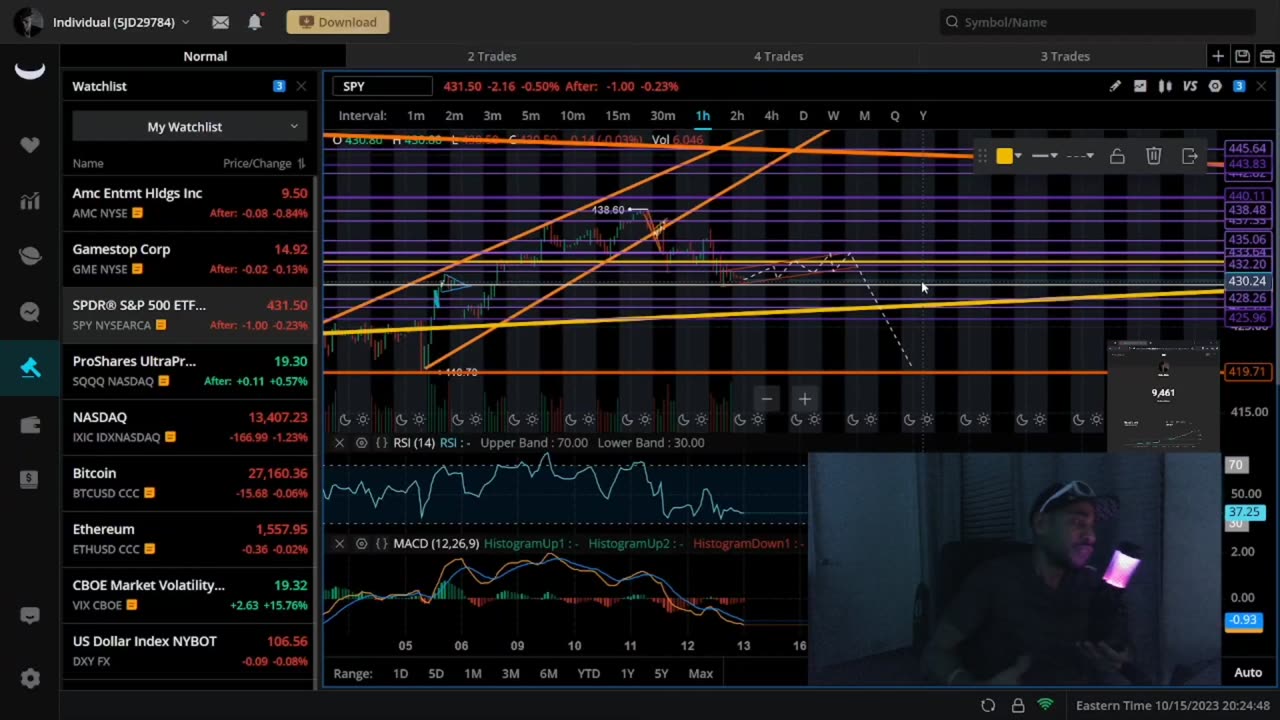The height and width of the screenshot is (720, 1280).
Task: Add a new layout with plus icon
Action: click(x=1217, y=56)
